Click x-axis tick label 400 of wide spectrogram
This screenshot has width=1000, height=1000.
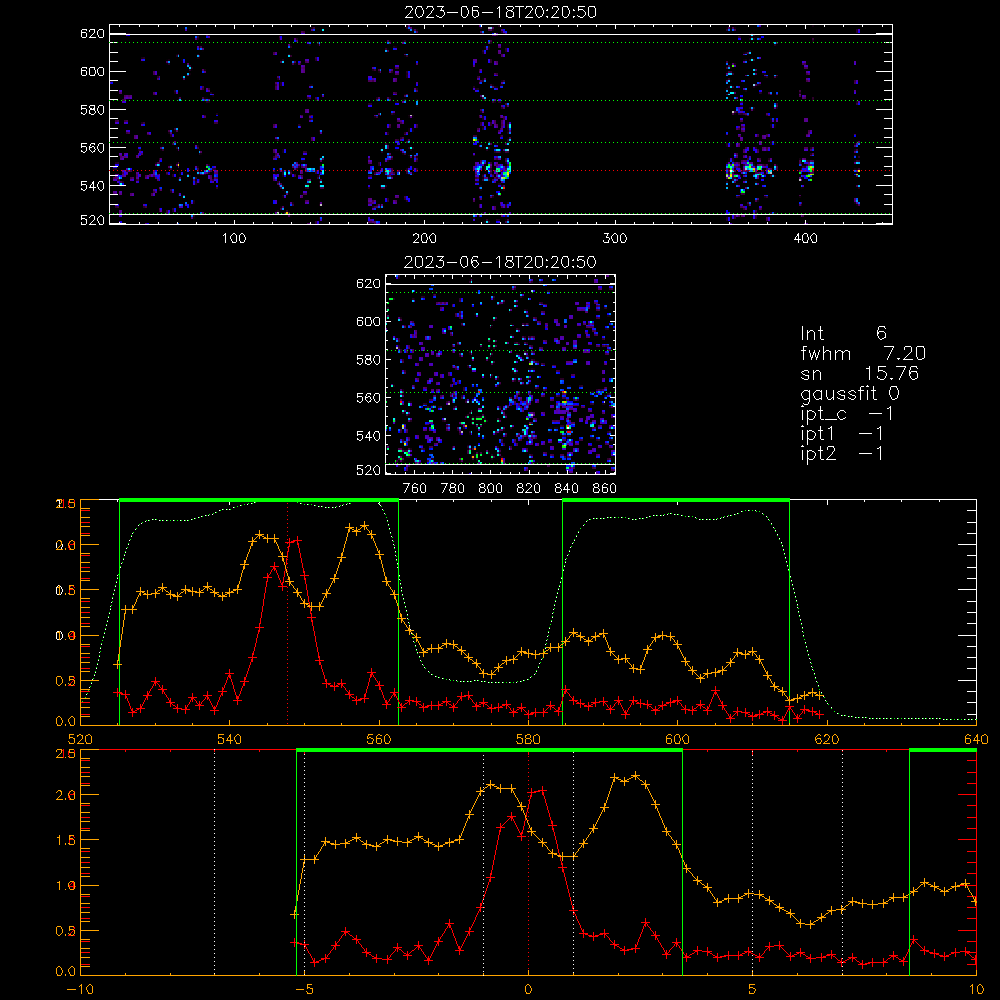point(805,239)
